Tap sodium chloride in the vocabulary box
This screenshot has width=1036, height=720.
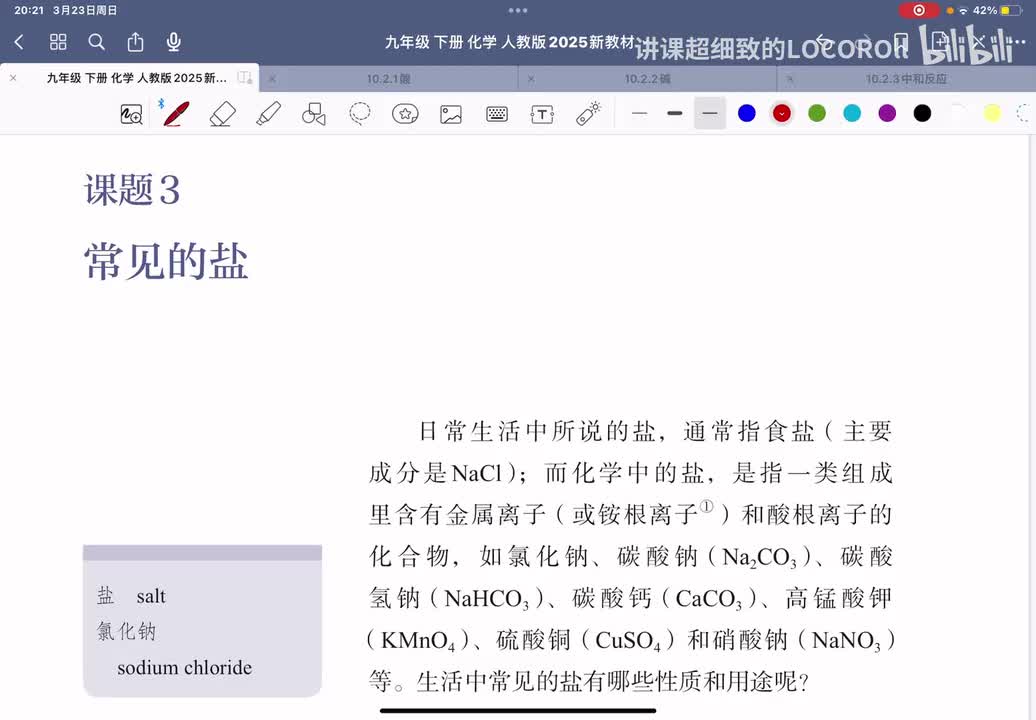(184, 668)
